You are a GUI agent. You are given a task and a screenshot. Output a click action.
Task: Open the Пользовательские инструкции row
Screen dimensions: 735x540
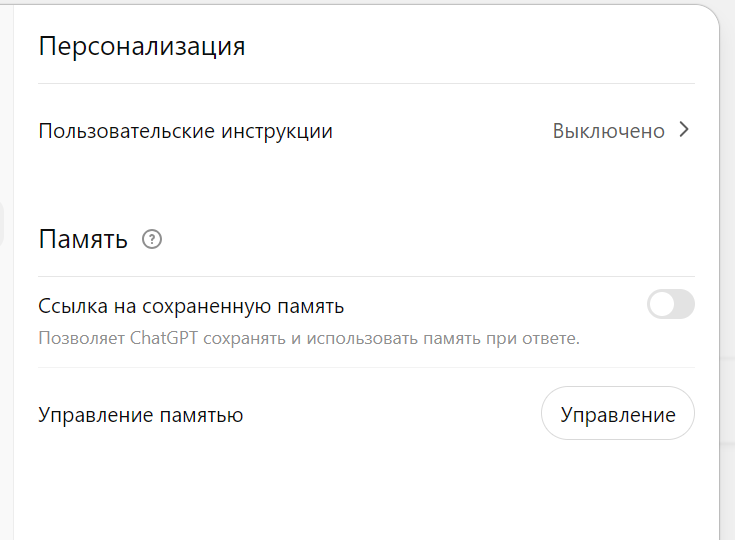(x=366, y=131)
